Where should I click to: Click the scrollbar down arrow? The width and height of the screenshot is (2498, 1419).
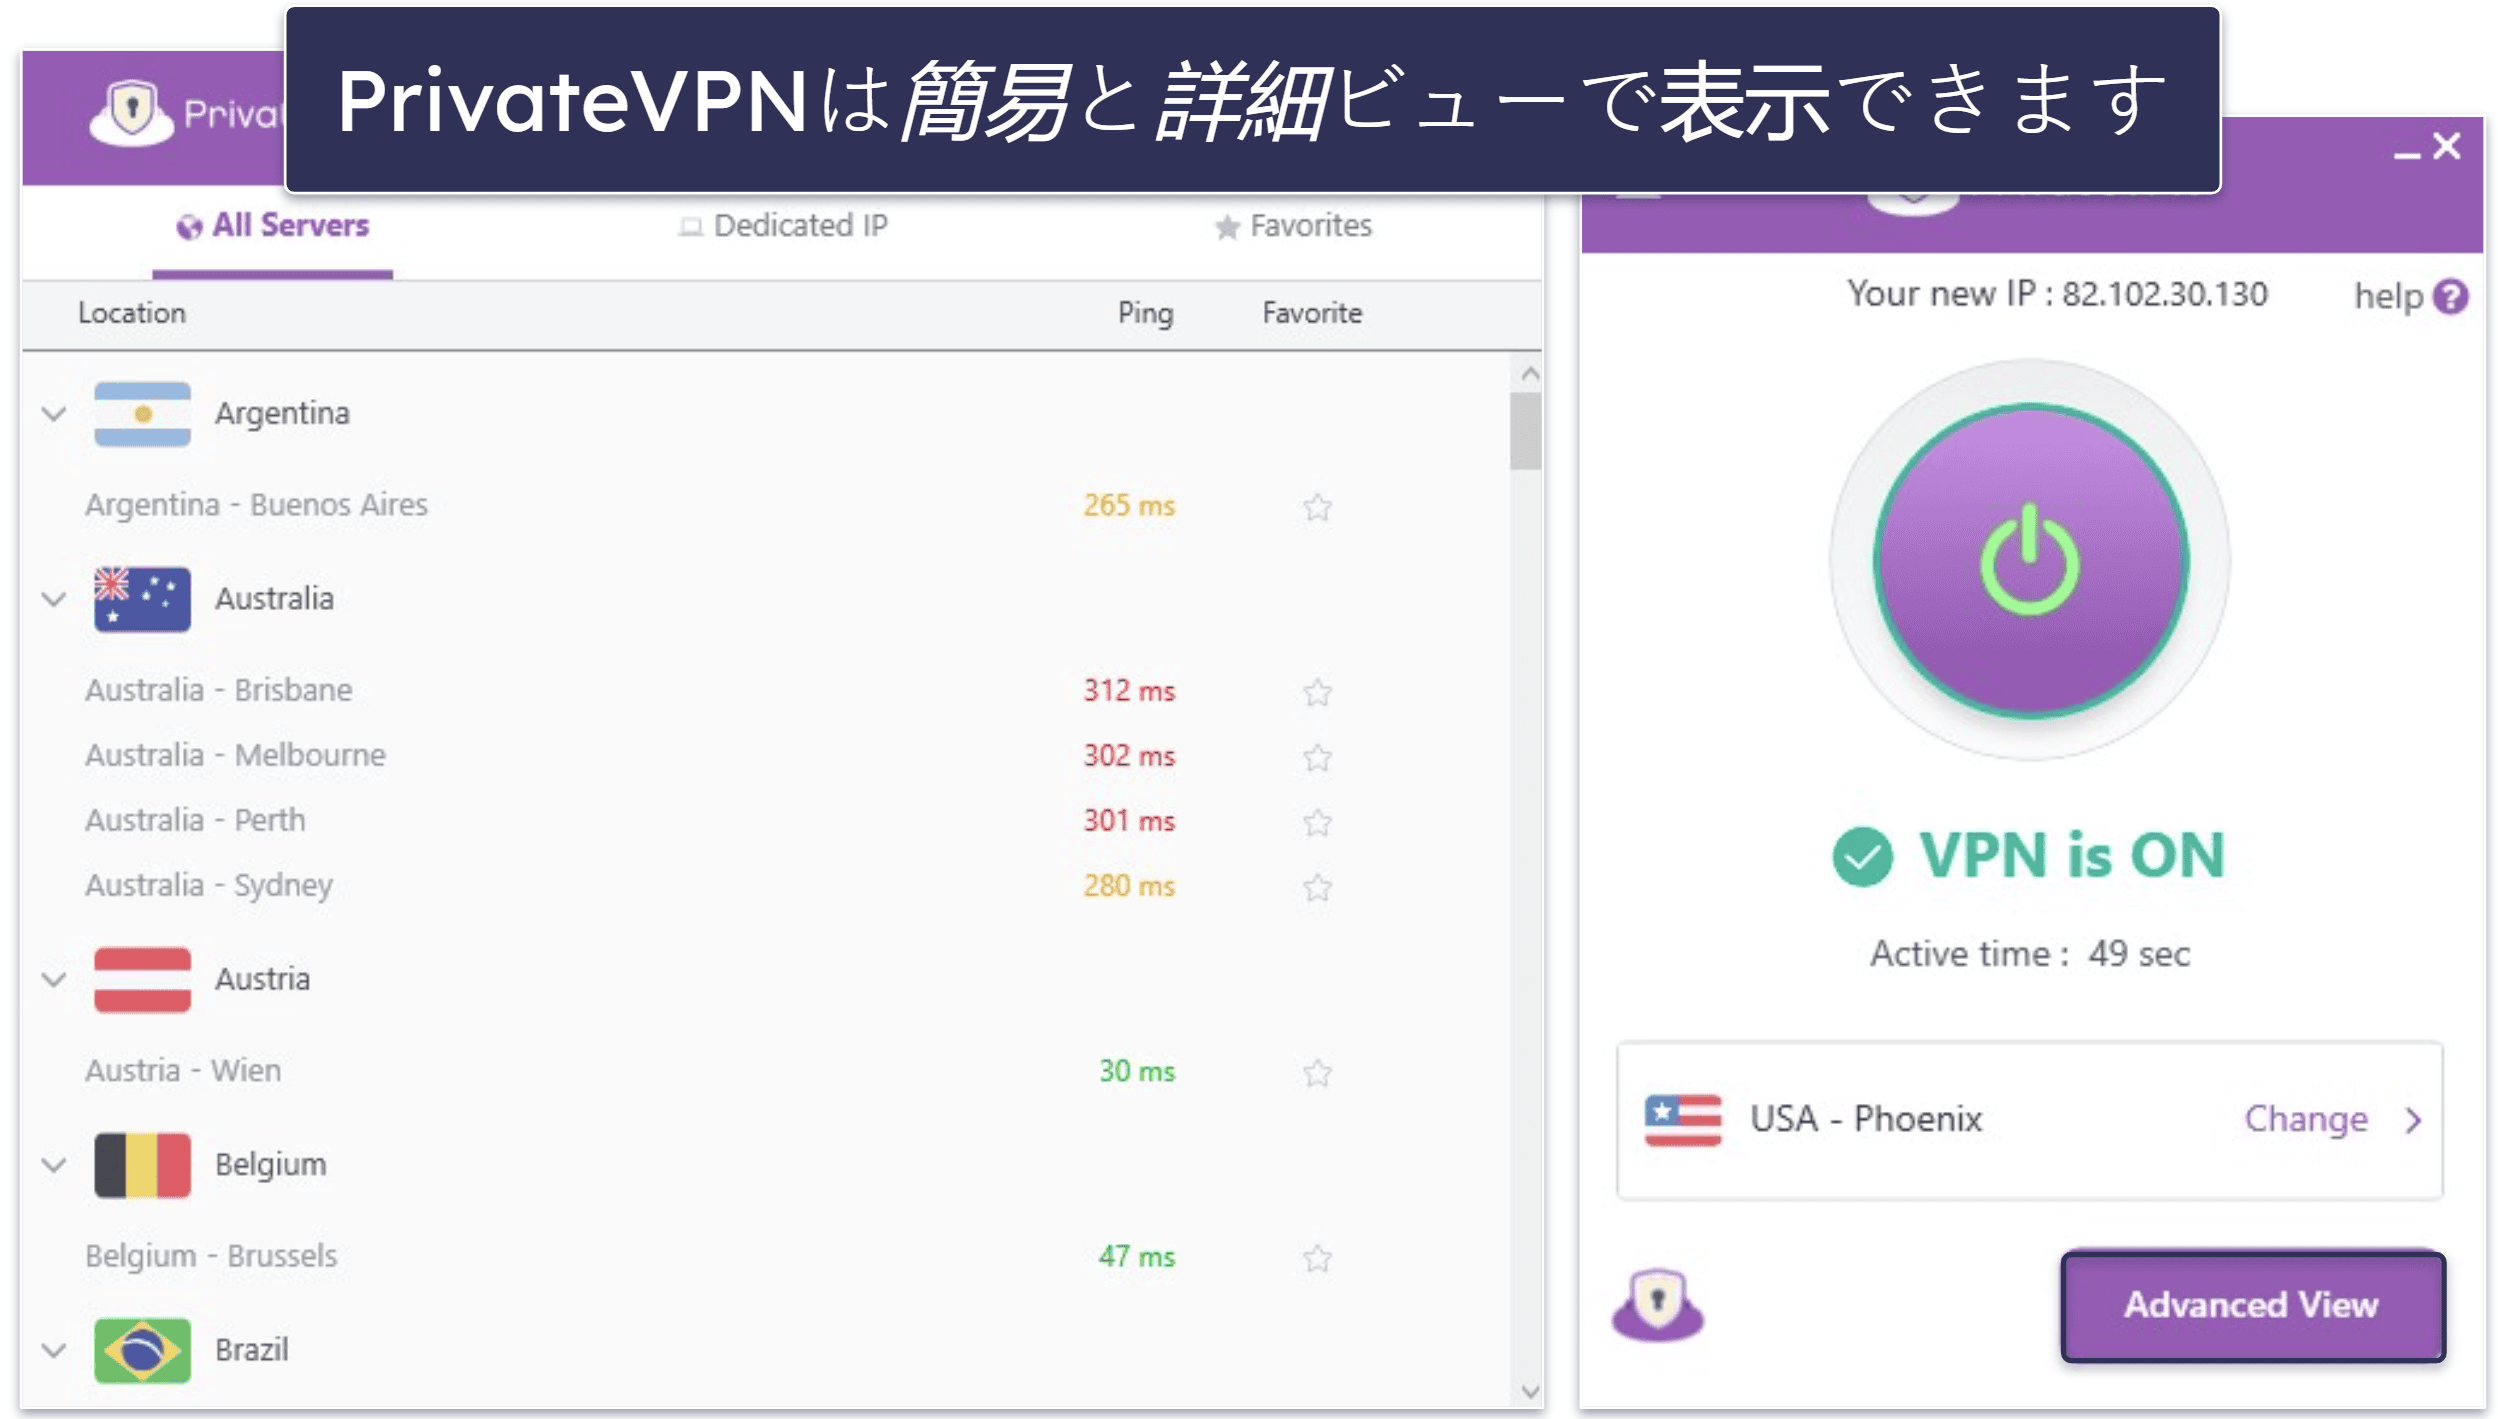1528,1391
